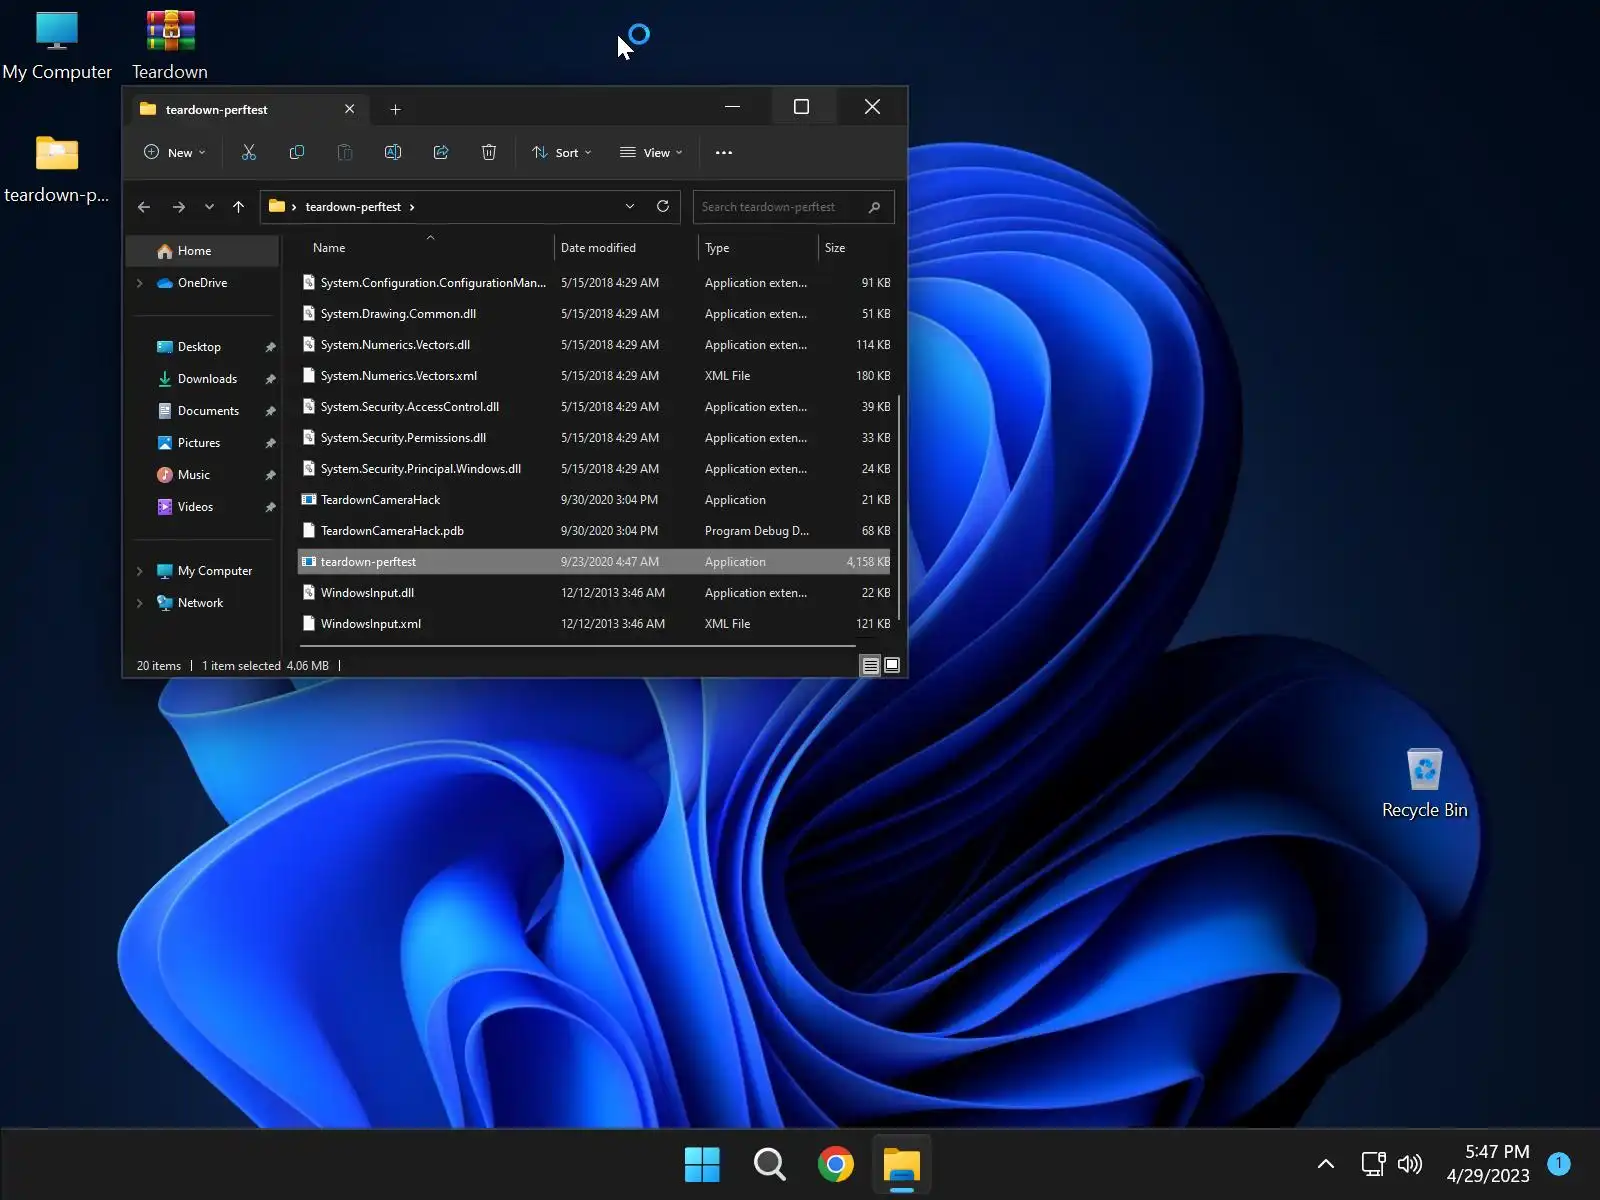The image size is (1600, 1200).
Task: Switch to large thumbnails view layout
Action: (x=892, y=666)
